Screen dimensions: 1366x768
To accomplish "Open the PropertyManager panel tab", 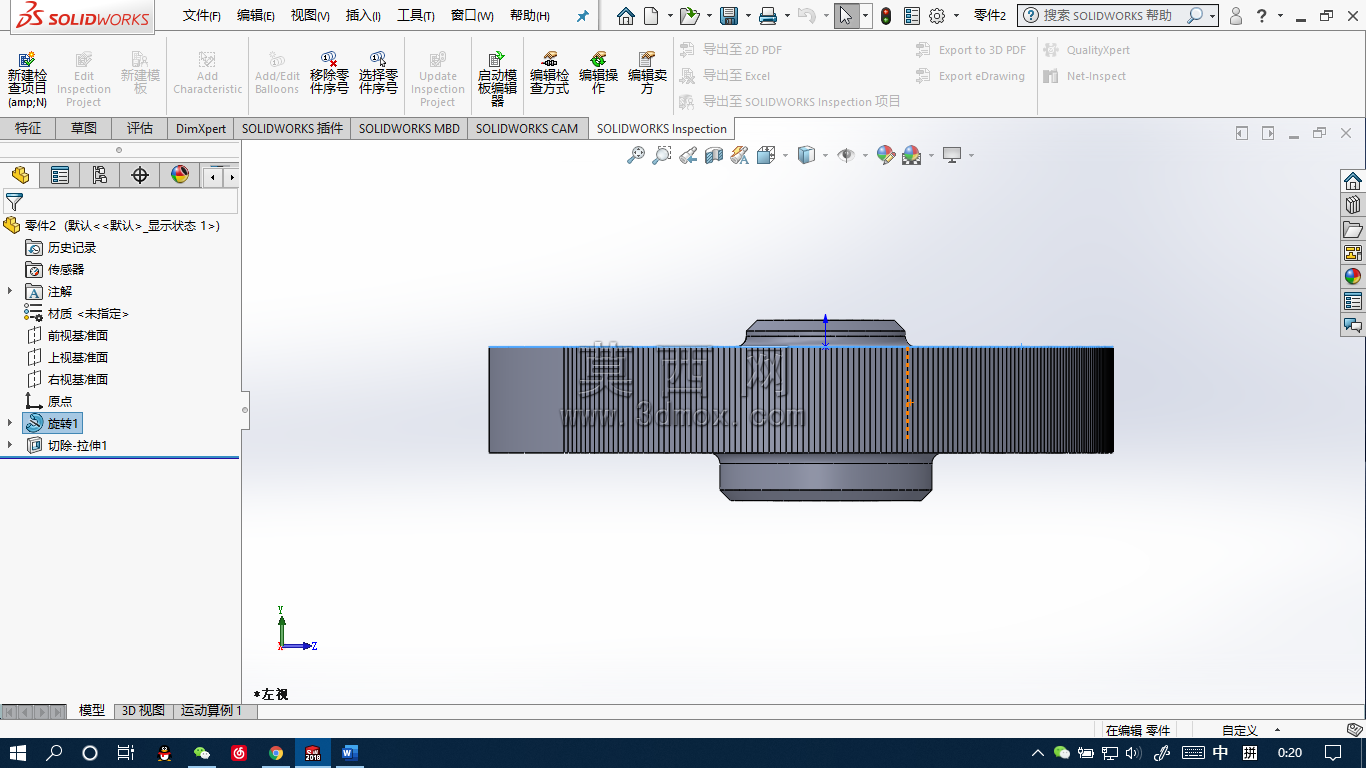I will point(60,176).
